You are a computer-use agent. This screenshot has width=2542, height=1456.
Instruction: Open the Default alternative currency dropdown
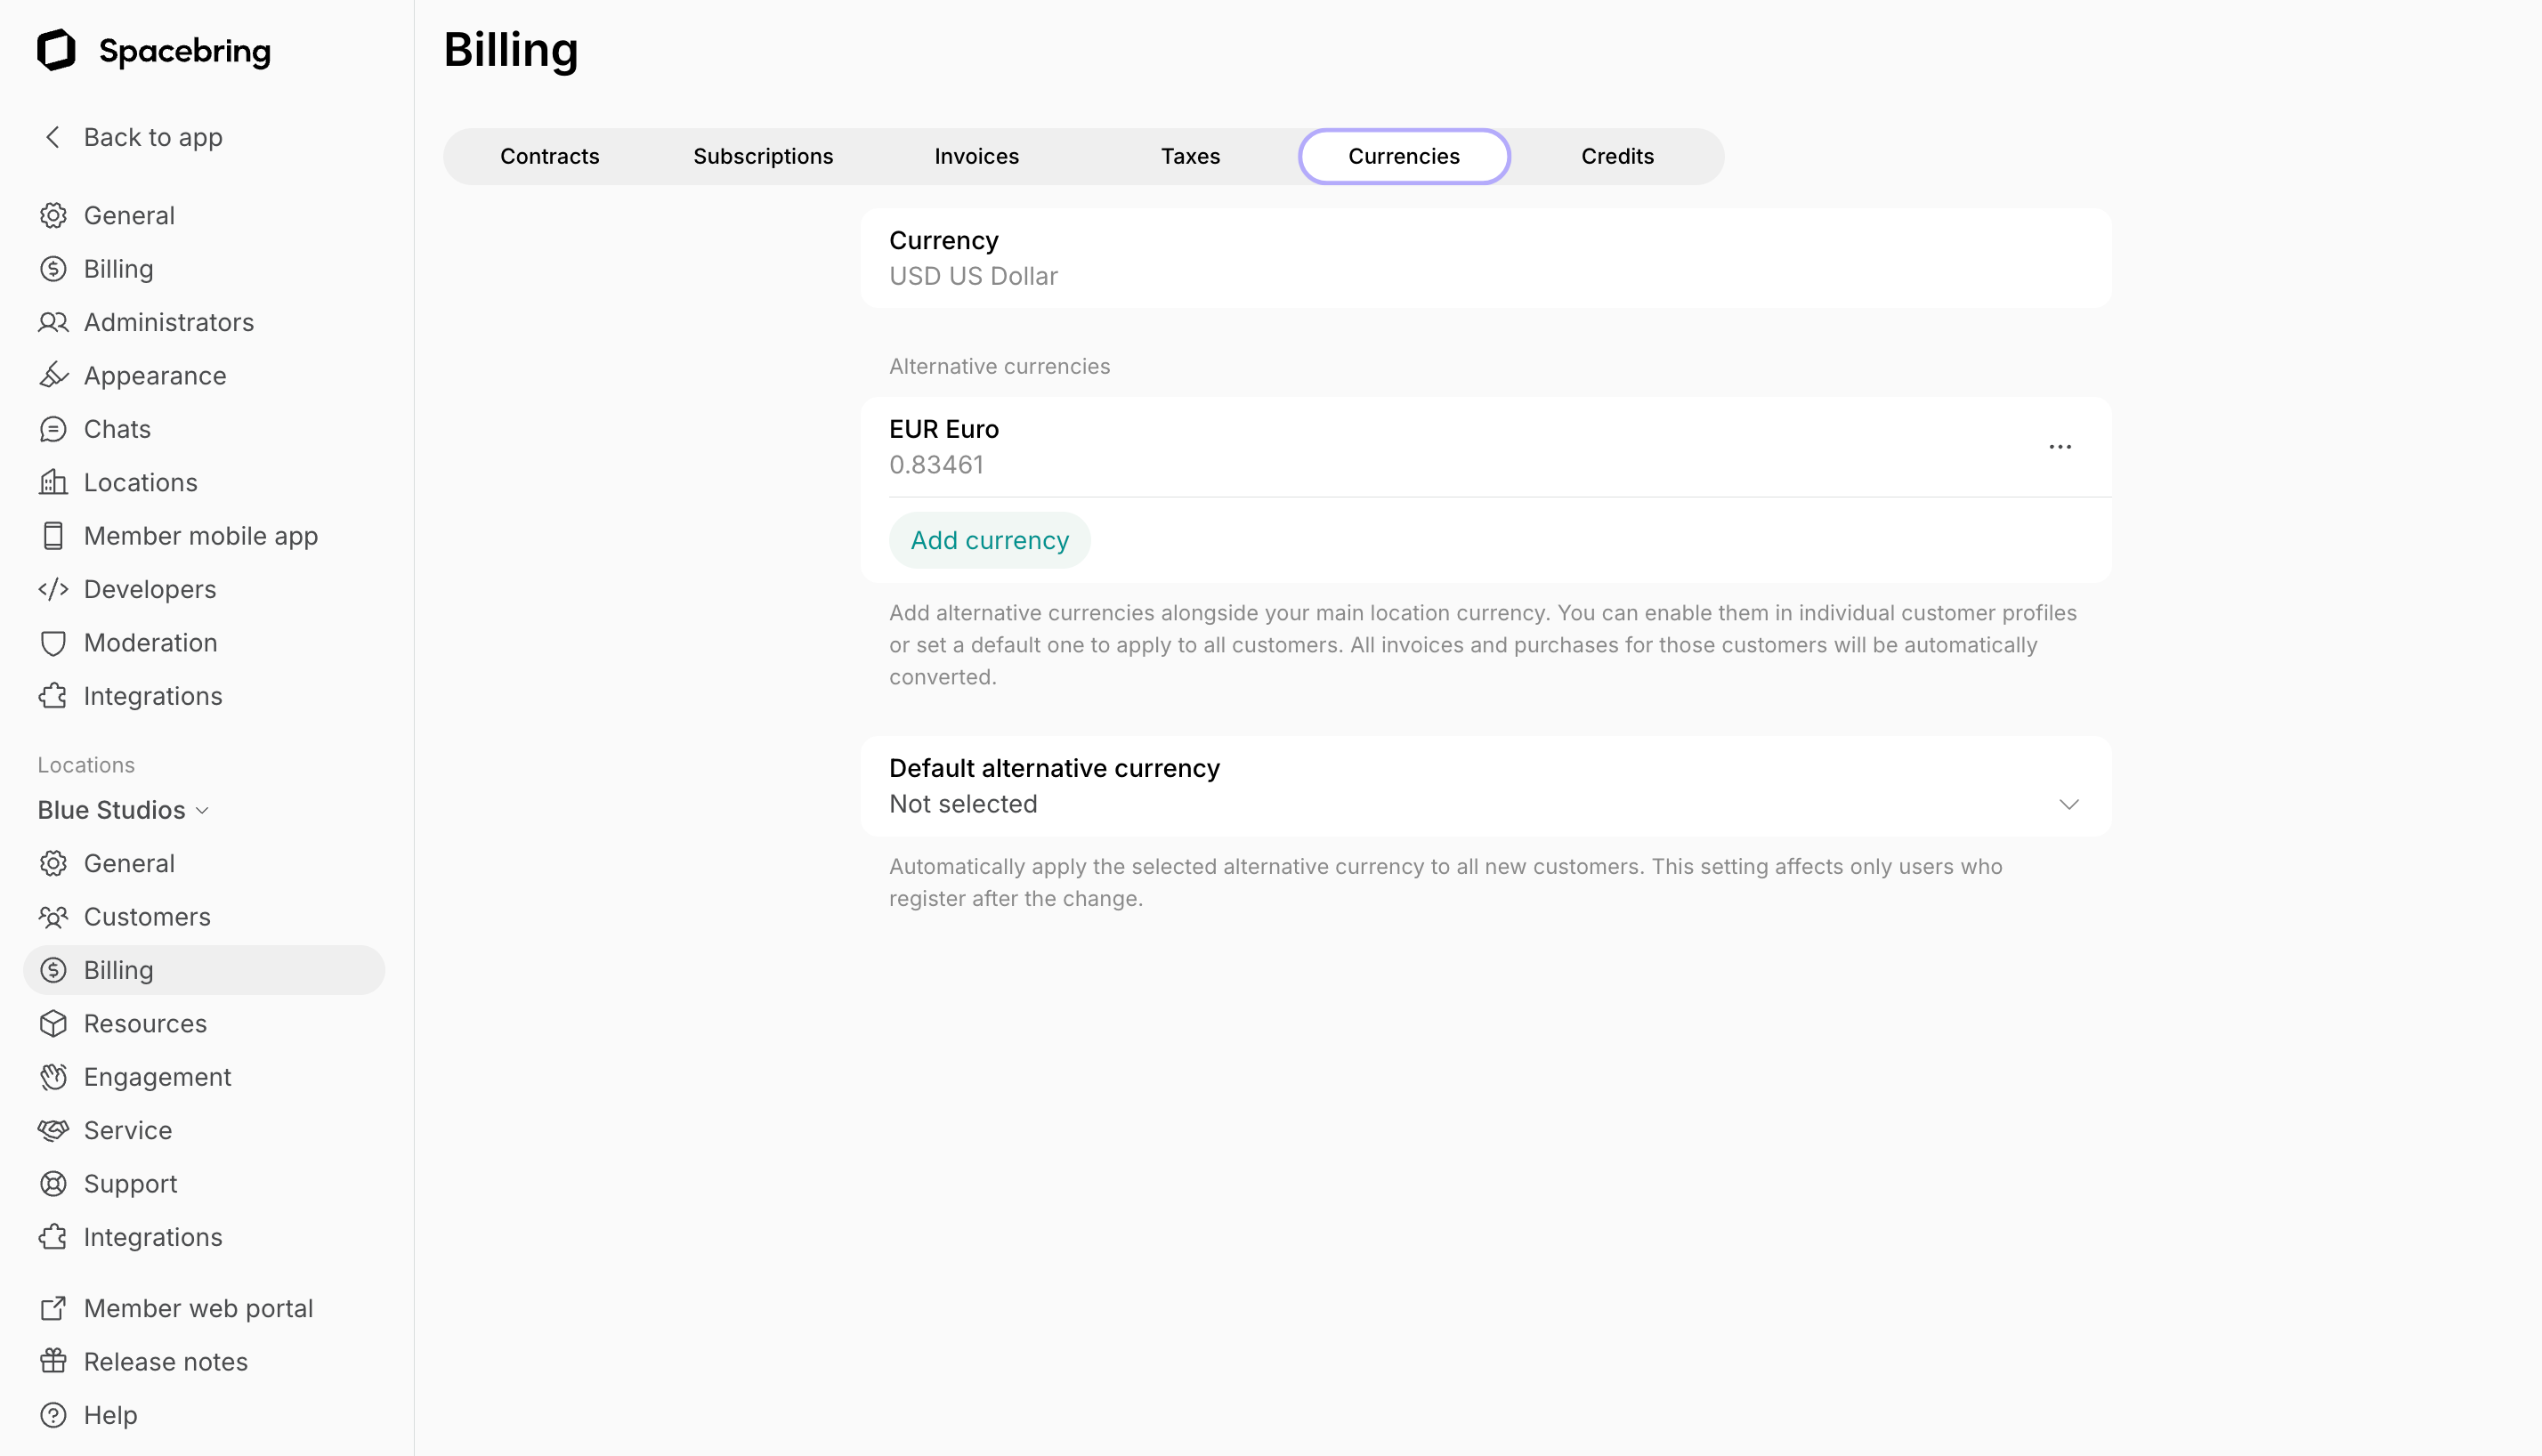click(x=1486, y=786)
